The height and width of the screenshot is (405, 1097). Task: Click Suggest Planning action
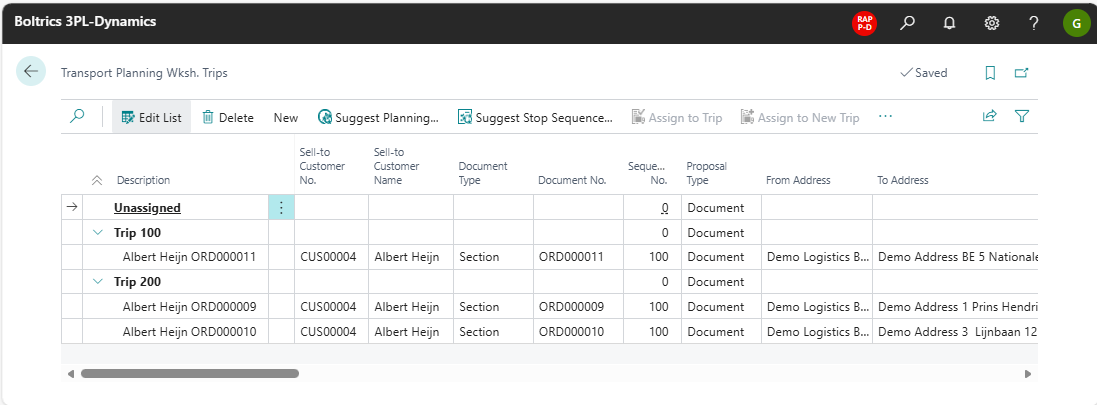(378, 117)
